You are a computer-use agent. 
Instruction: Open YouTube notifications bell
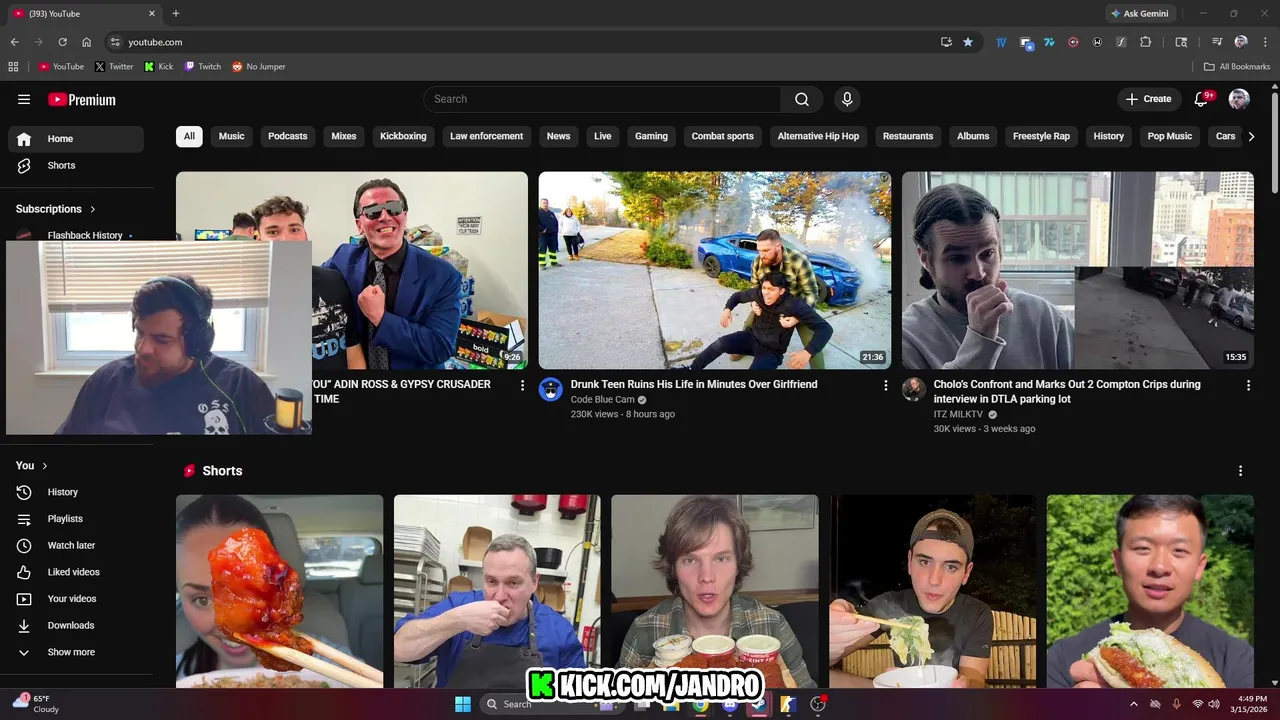coord(1202,99)
